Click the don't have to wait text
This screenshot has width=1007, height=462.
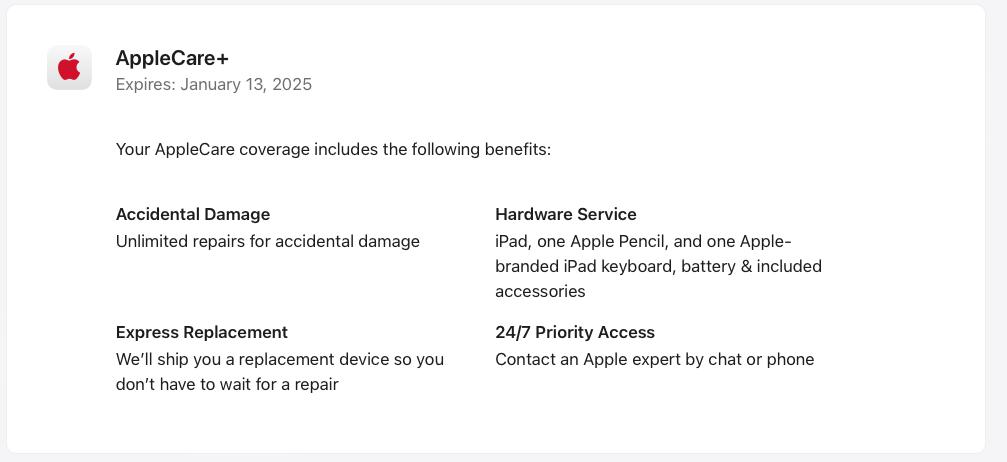pyautogui.click(x=227, y=384)
